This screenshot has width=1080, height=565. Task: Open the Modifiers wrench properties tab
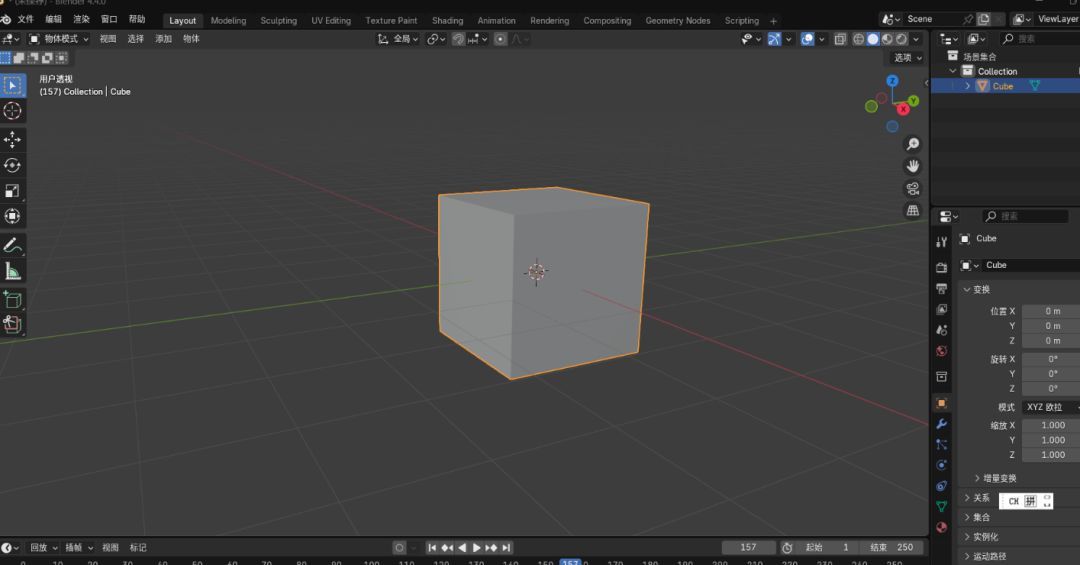point(941,424)
